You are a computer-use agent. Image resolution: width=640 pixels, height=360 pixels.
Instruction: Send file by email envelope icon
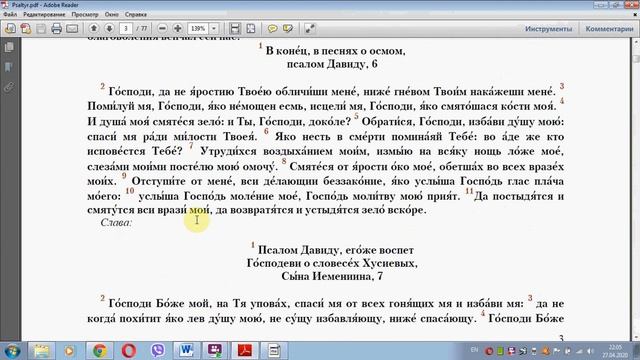72,29
